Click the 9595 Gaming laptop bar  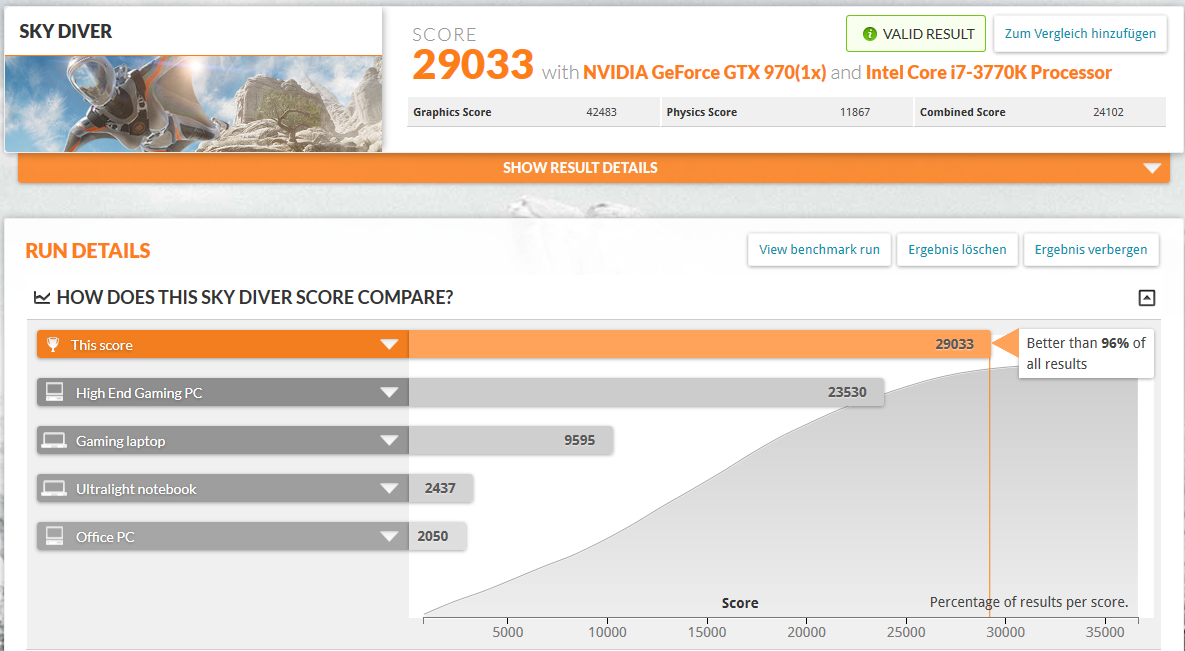pyautogui.click(x=511, y=440)
